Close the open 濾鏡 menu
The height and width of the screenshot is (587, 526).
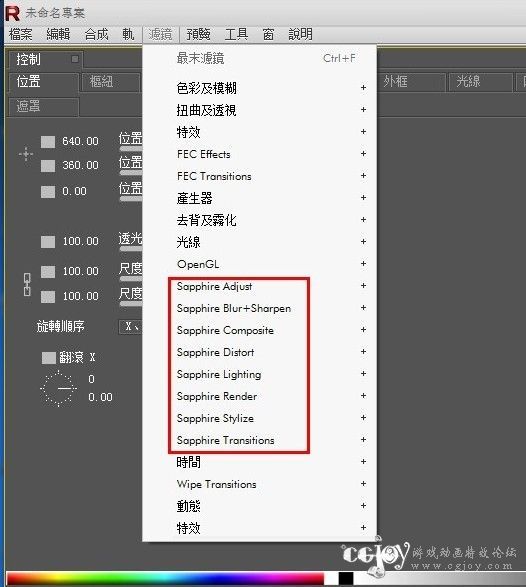[160, 34]
